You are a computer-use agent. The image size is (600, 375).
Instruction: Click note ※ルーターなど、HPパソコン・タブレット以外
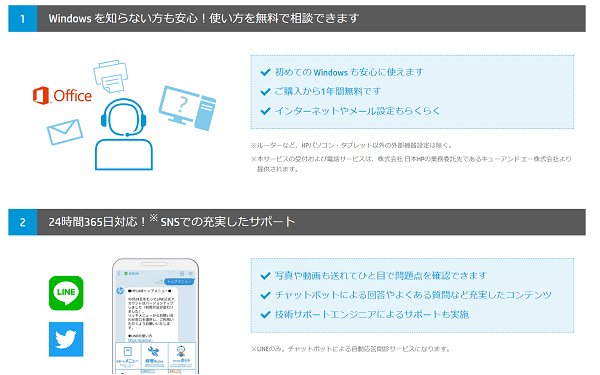pyautogui.click(x=352, y=145)
